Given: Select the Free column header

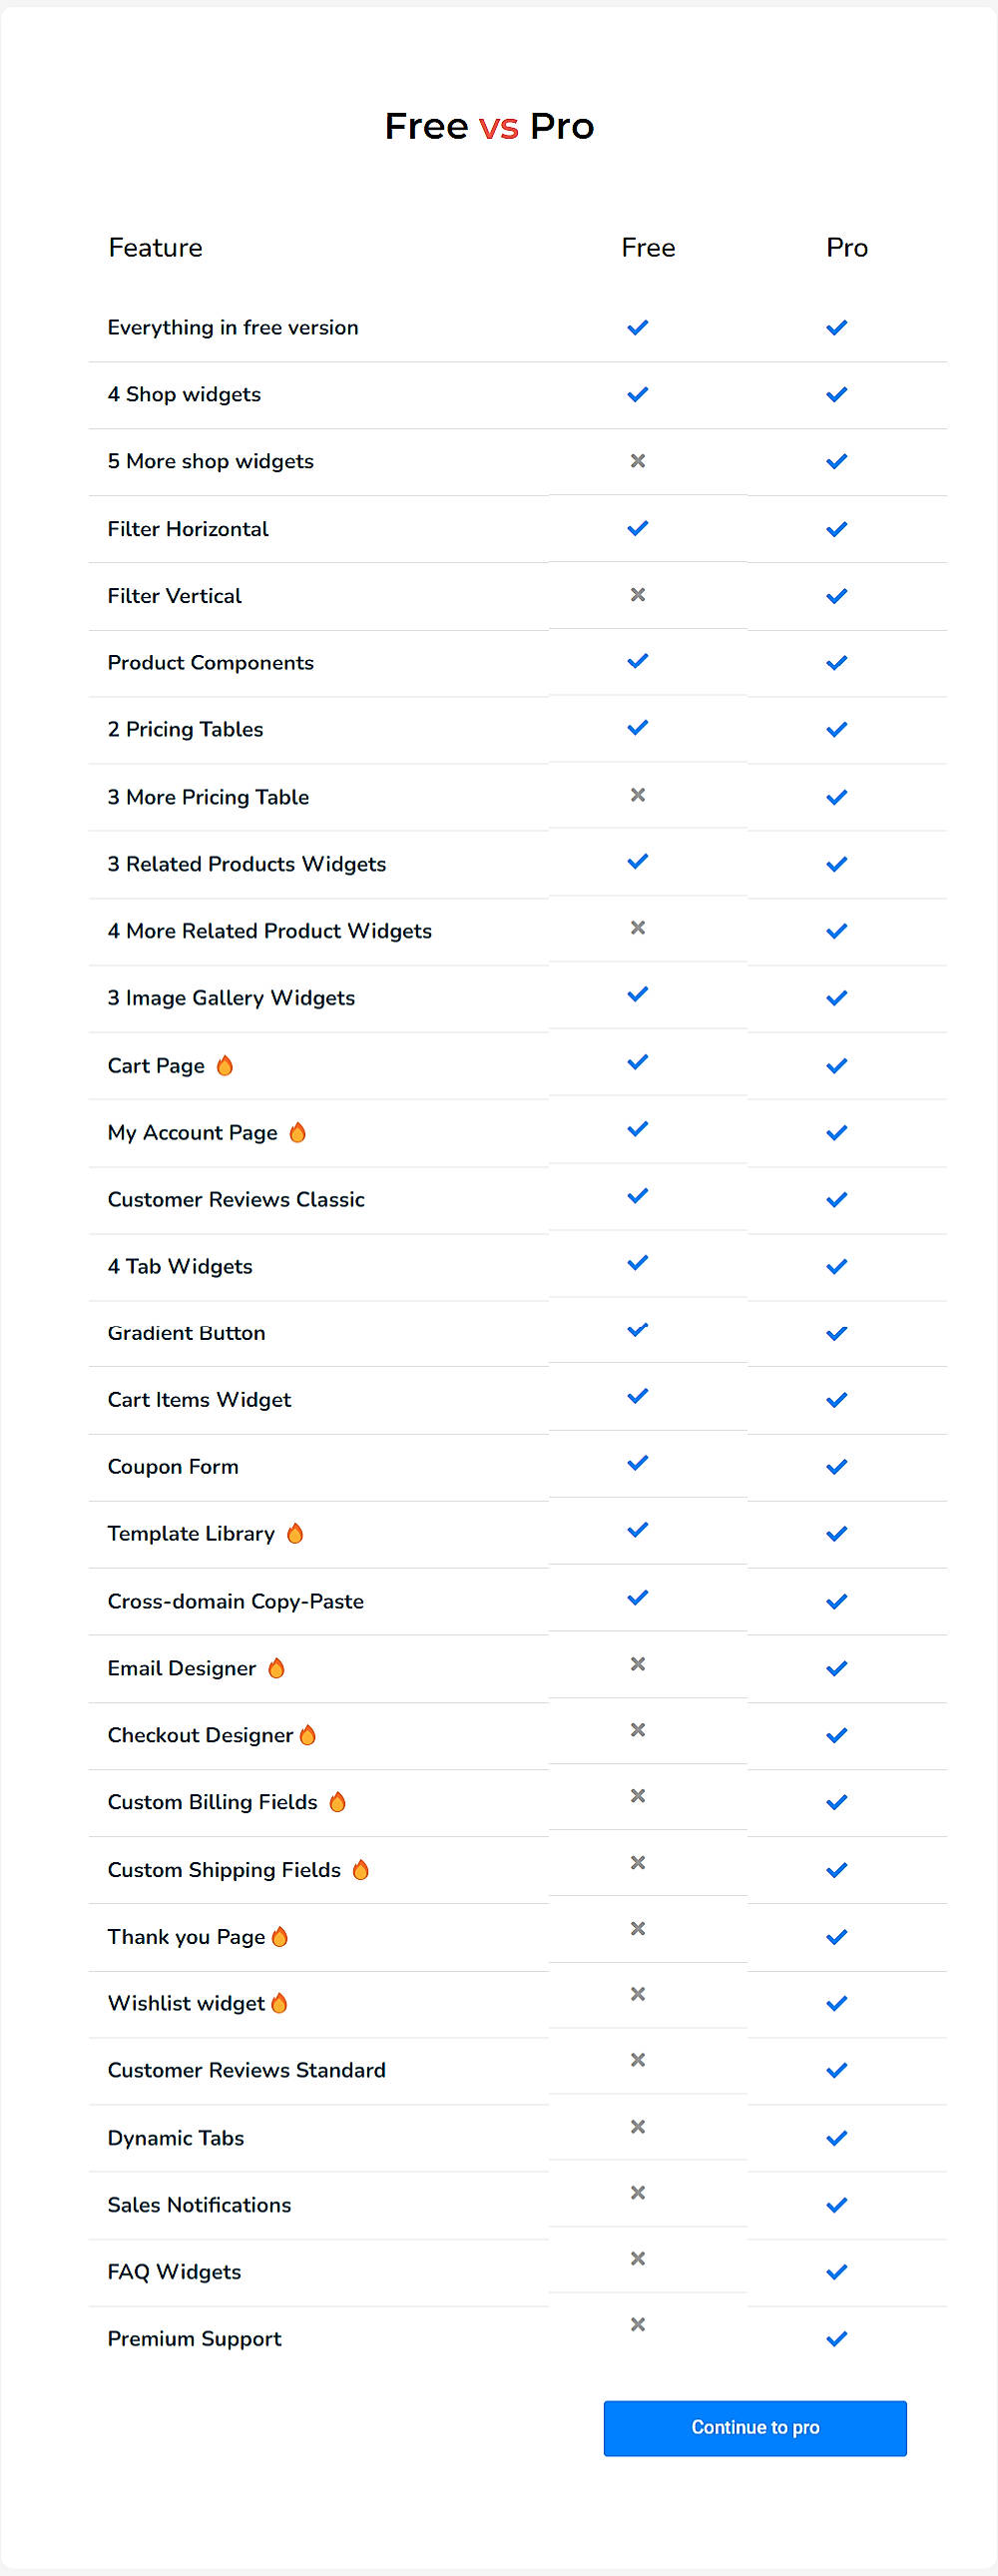Looking at the screenshot, I should point(648,247).
